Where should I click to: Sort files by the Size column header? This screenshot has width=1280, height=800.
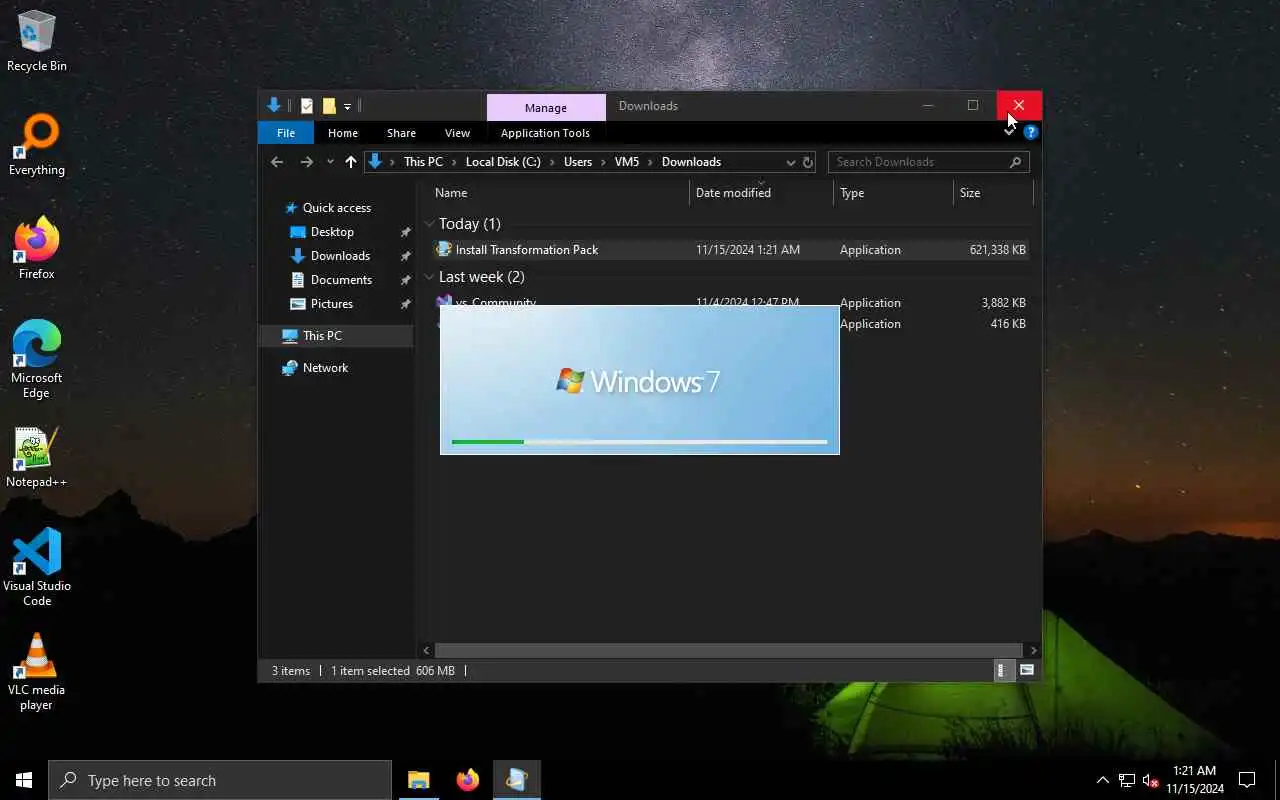tap(993, 193)
